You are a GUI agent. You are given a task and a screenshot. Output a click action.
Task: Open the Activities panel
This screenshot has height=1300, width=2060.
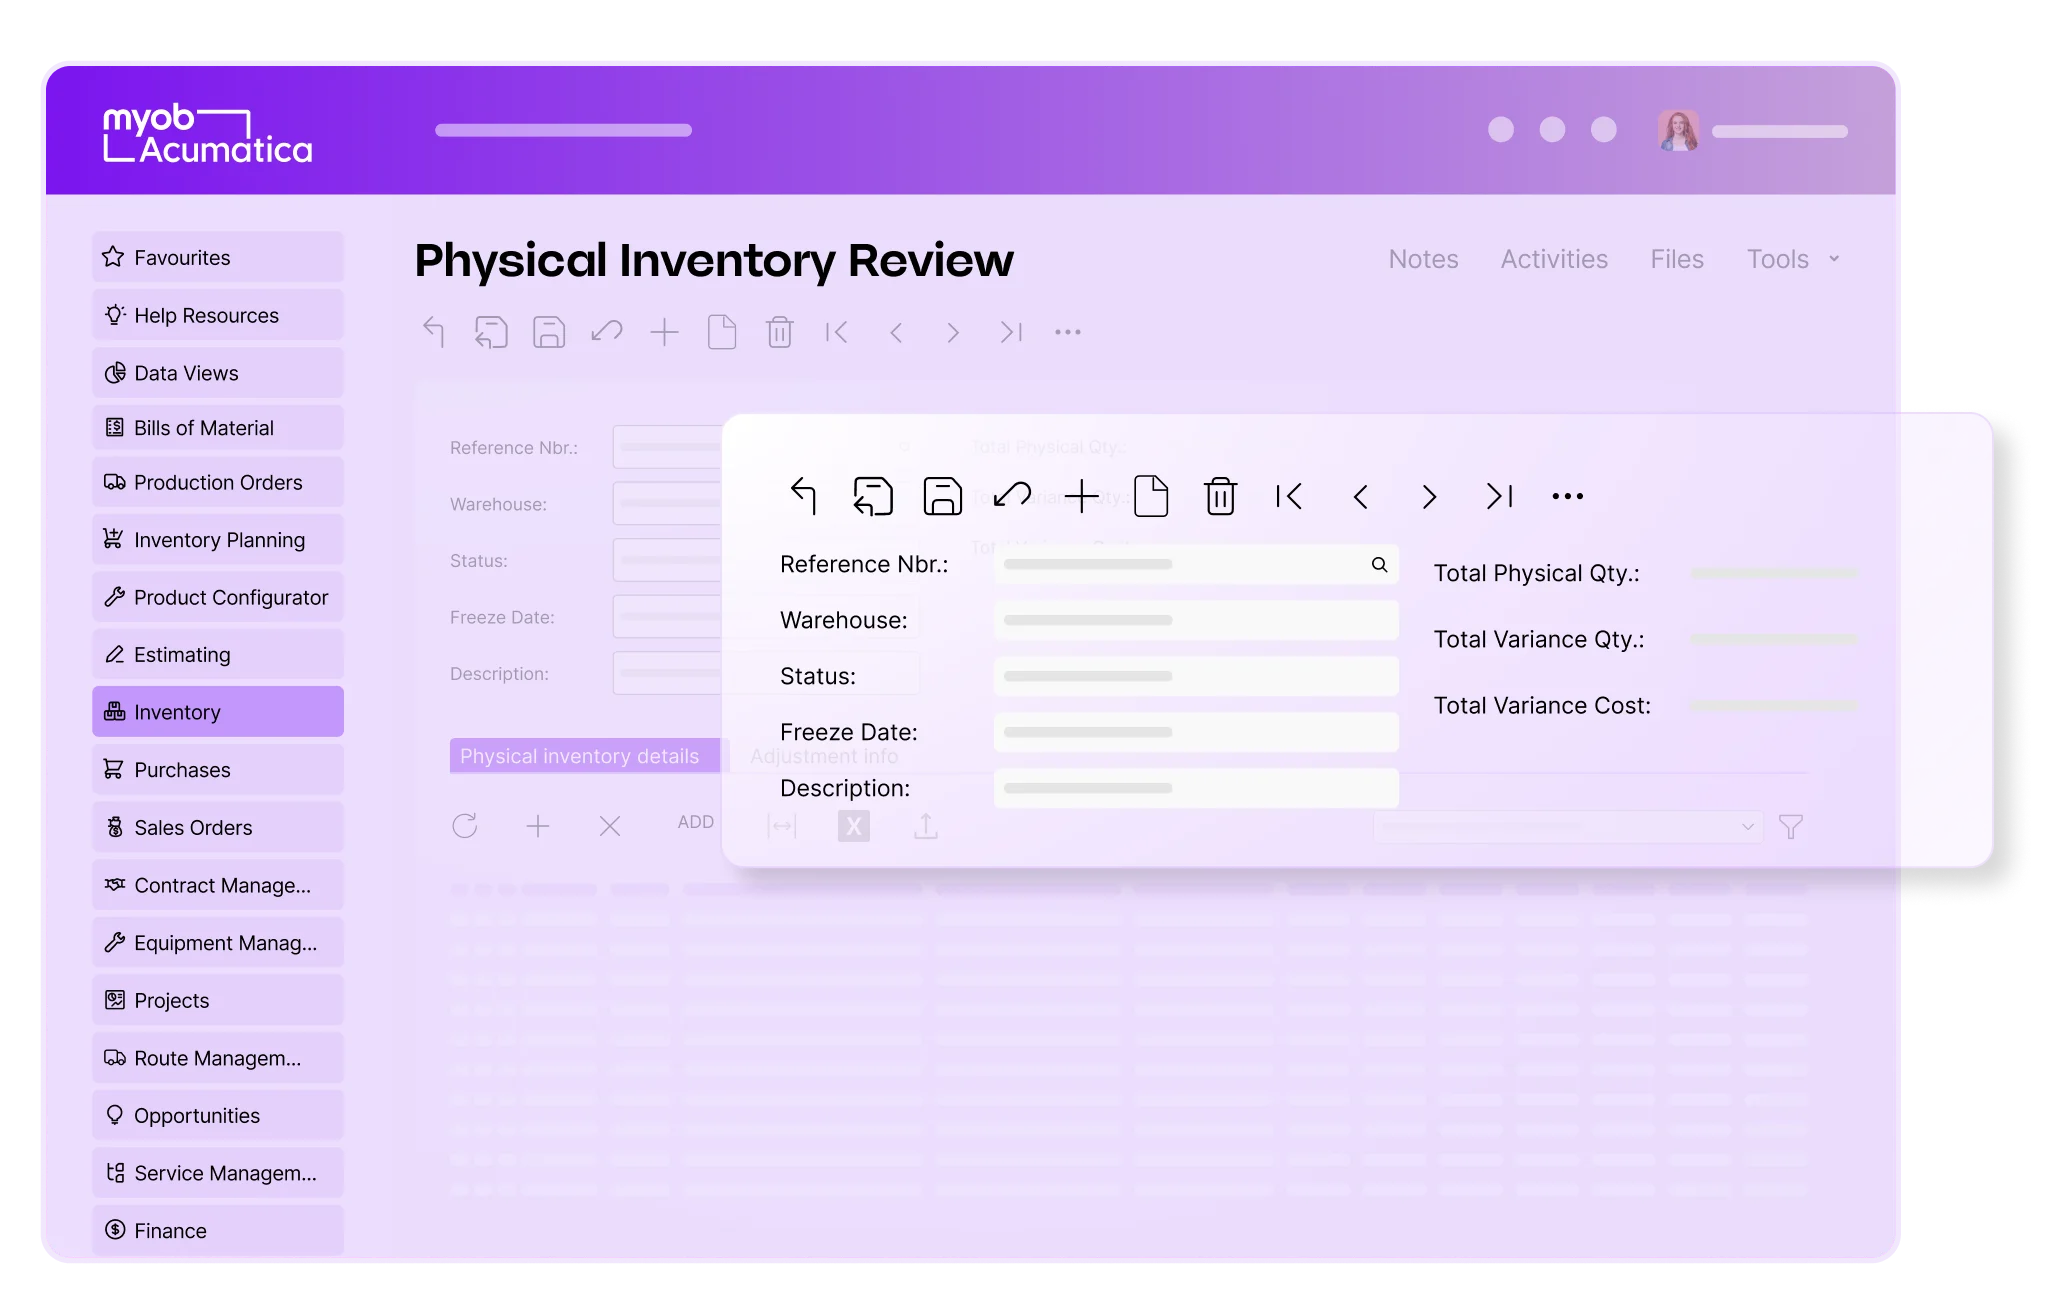click(1554, 259)
